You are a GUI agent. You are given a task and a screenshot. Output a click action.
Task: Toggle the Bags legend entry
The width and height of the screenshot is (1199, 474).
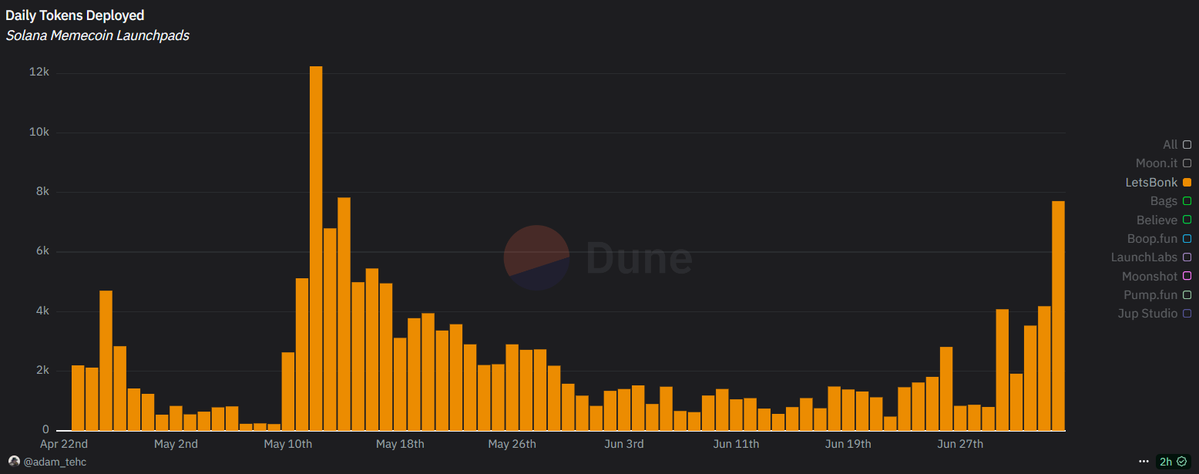(x=1171, y=201)
